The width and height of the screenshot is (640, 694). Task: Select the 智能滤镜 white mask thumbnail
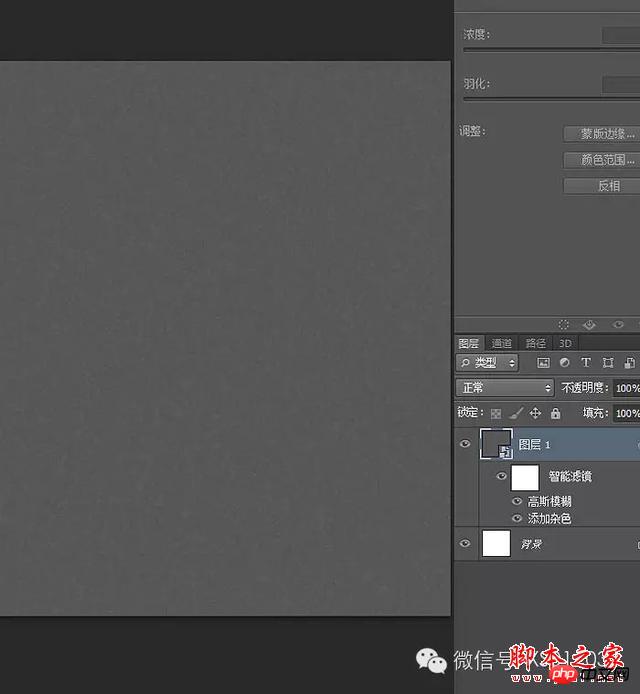[525, 477]
